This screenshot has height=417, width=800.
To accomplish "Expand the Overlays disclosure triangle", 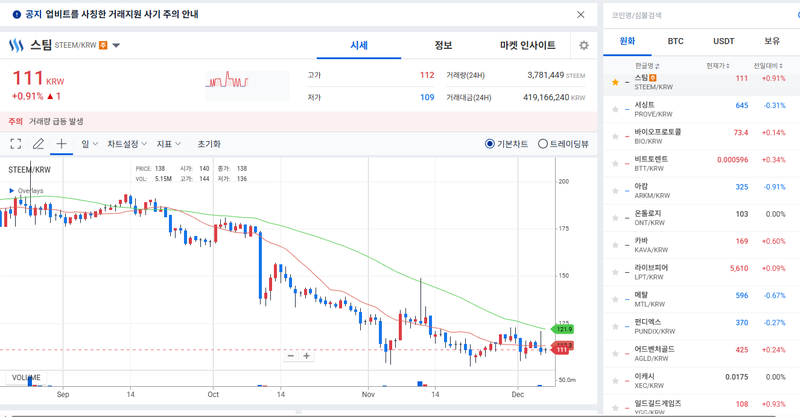I will point(12,190).
